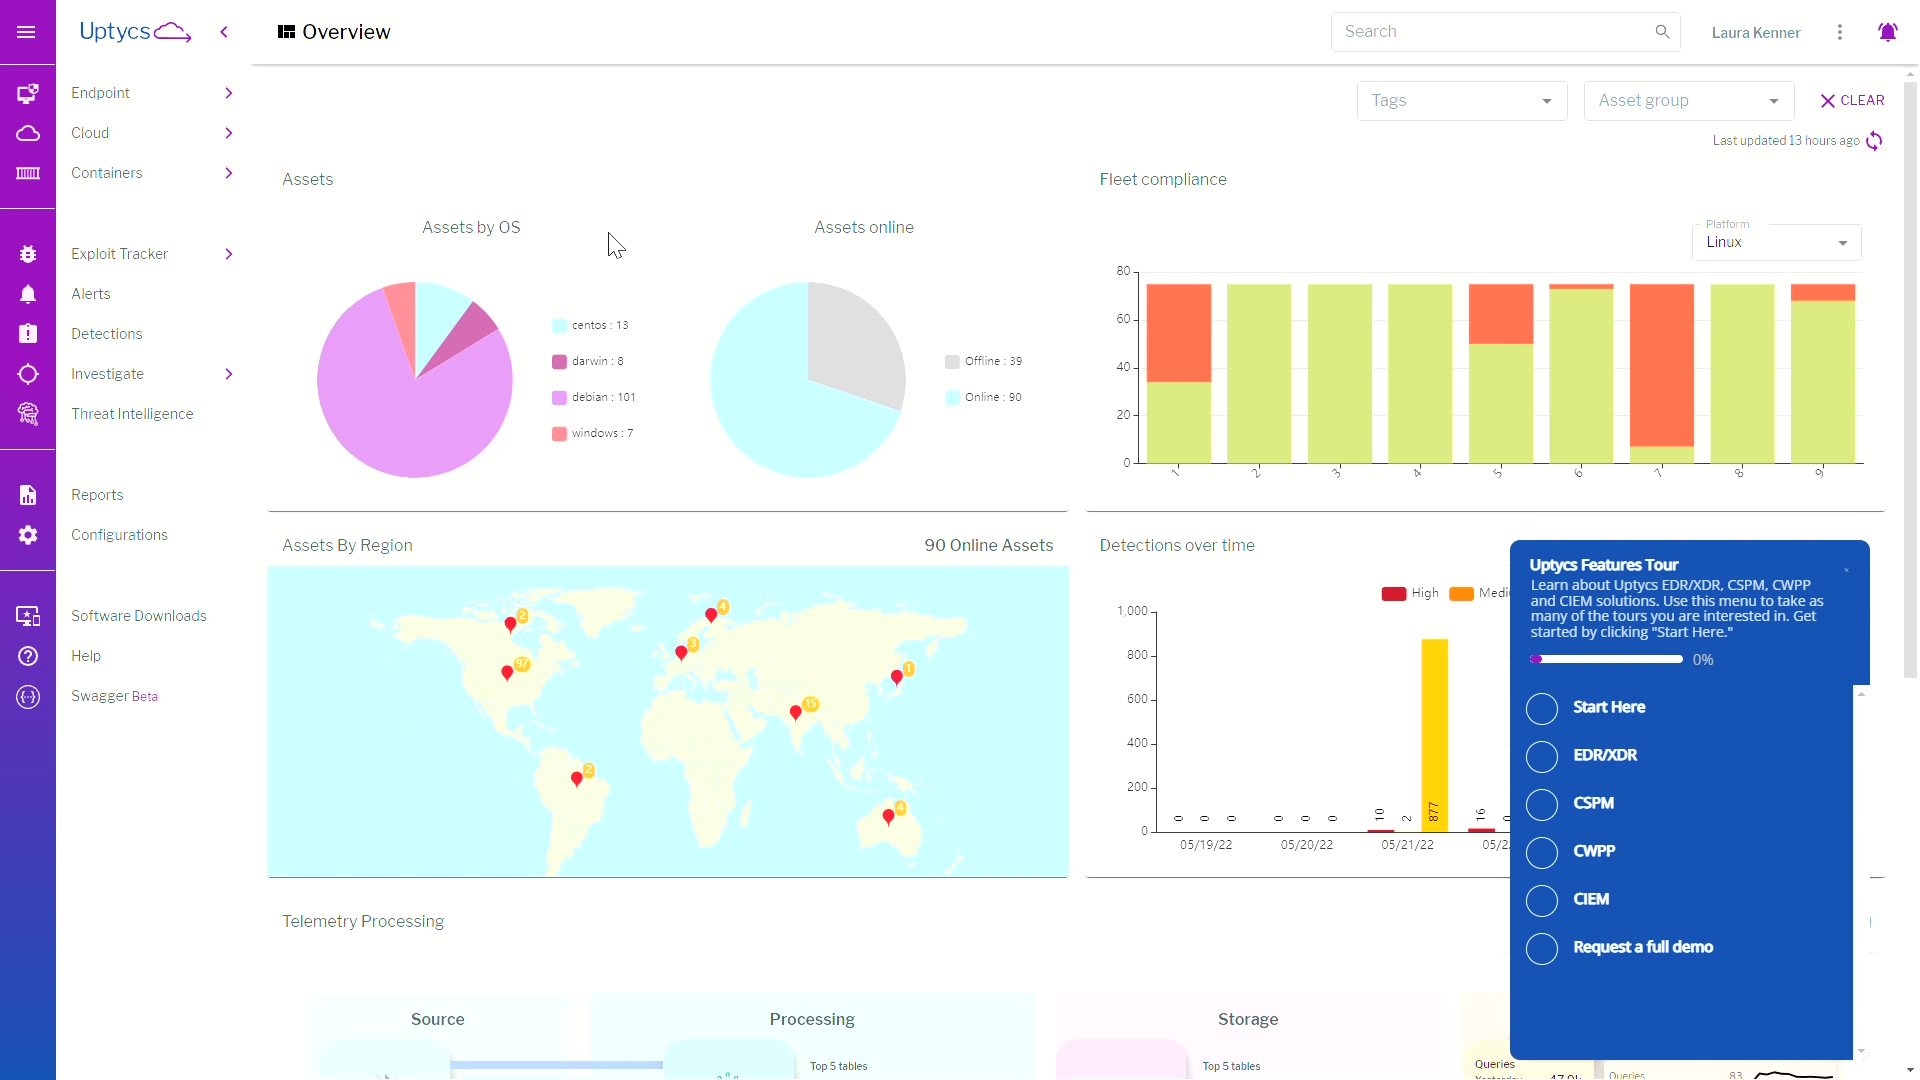
Task: Click the Endpoint sidebar icon
Action: coord(28,93)
